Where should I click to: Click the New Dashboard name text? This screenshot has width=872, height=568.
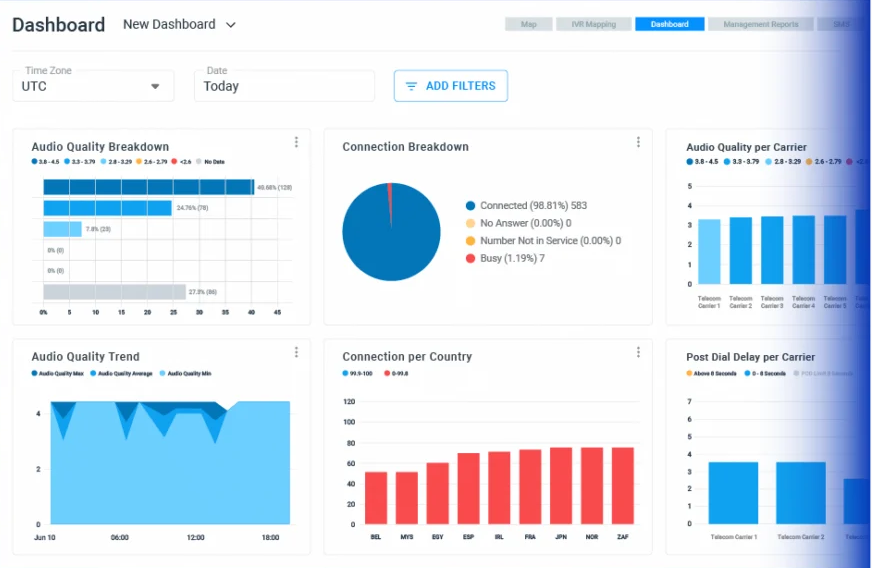[x=169, y=24]
